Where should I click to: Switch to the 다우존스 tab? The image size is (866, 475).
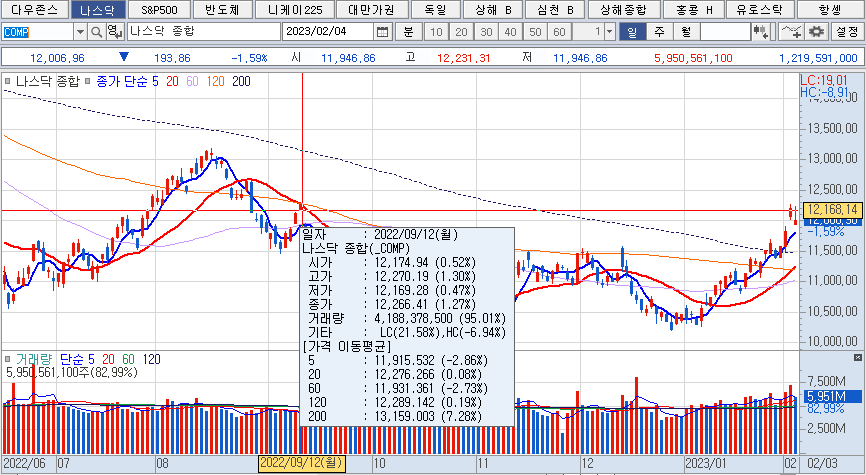[x=36, y=9]
